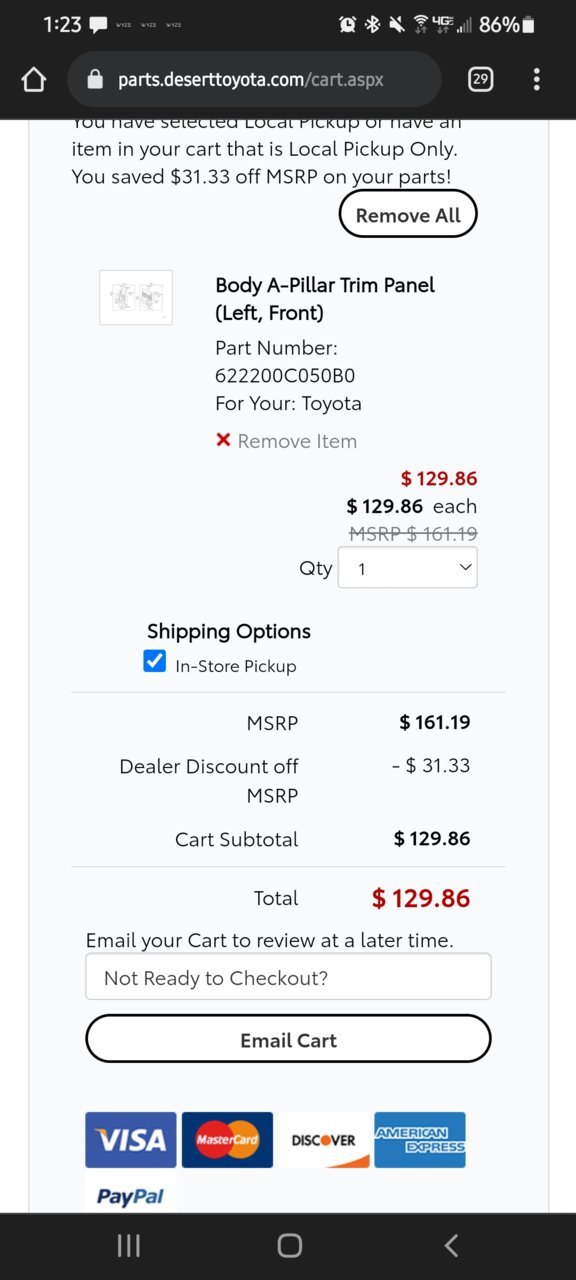
Task: Tap the Android recent apps button
Action: [129, 1245]
